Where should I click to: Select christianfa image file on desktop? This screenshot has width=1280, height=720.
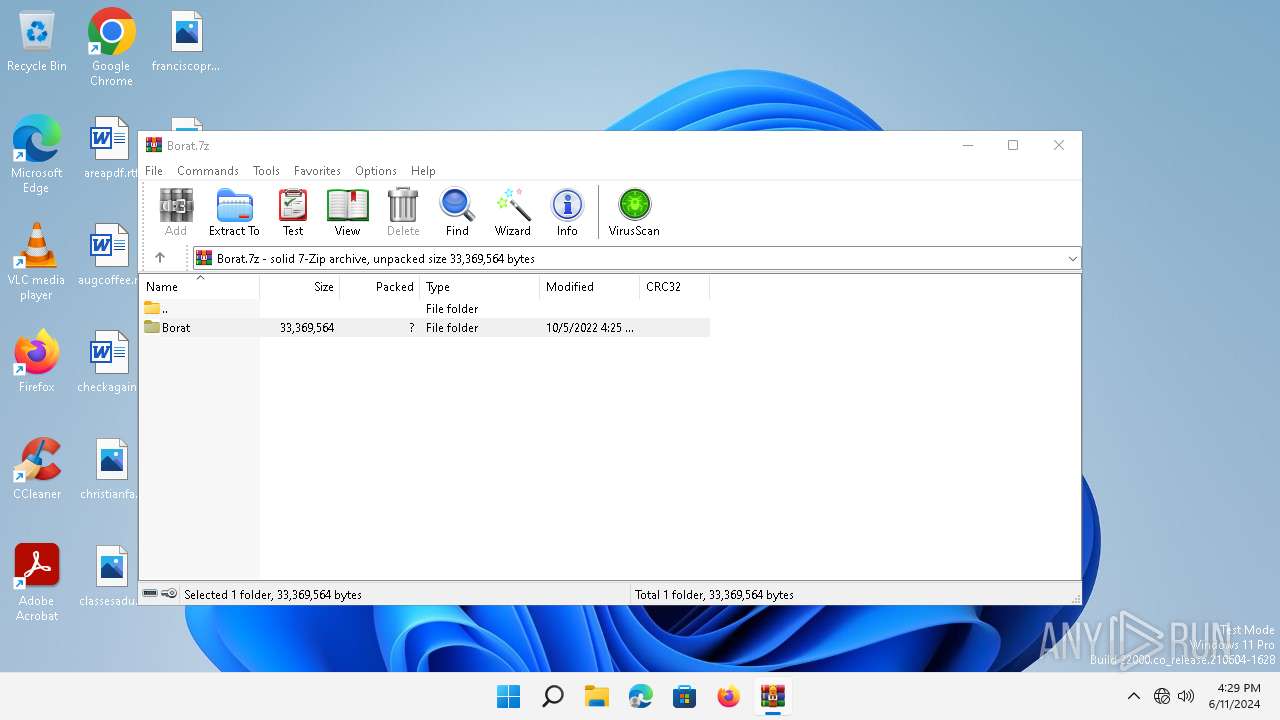[110, 470]
